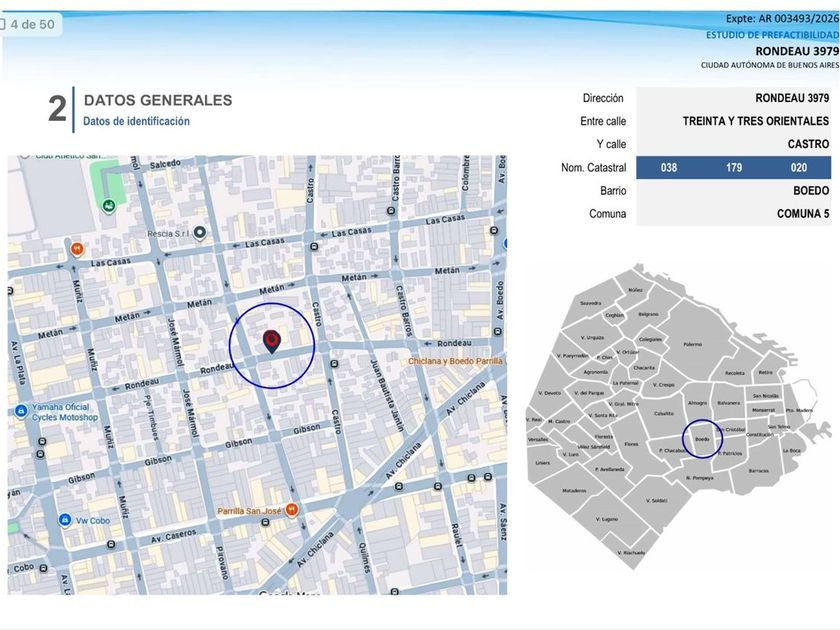Select the 'Pirovano' street label
Screen dimensions: 840x630
(222, 562)
